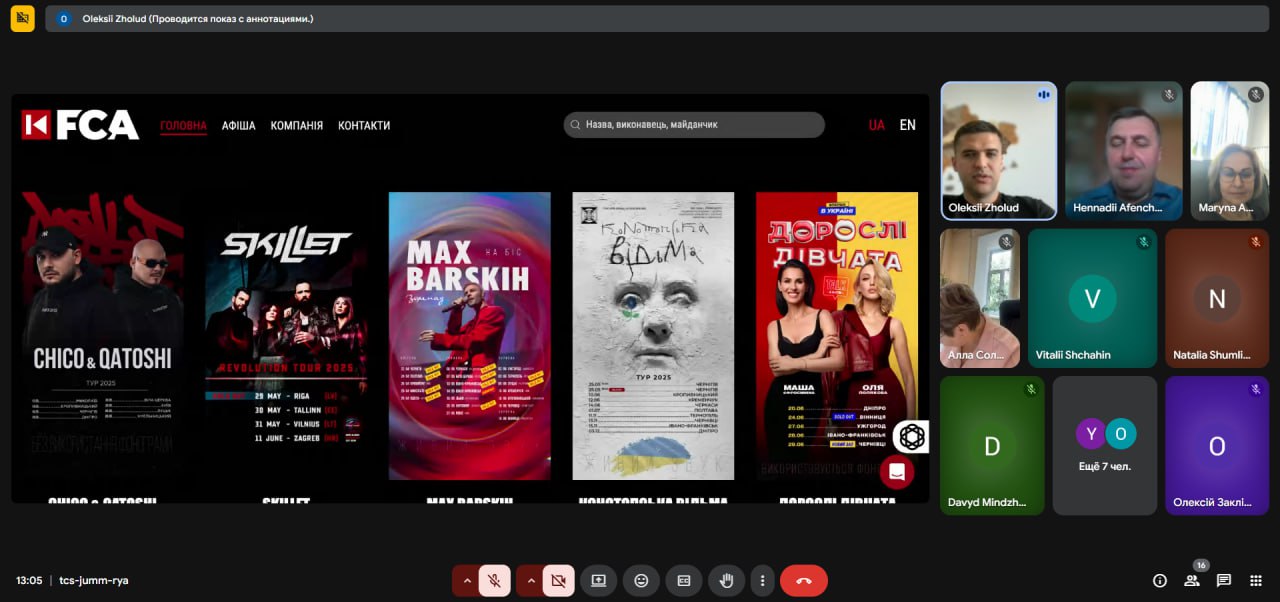Switch site language to EN

pos(908,125)
